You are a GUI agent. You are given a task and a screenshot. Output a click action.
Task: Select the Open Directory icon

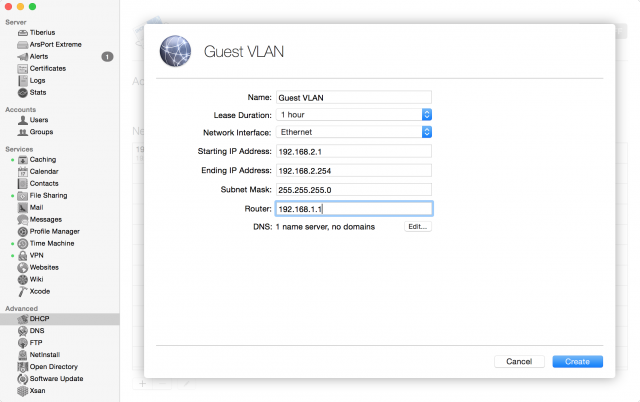(22, 366)
